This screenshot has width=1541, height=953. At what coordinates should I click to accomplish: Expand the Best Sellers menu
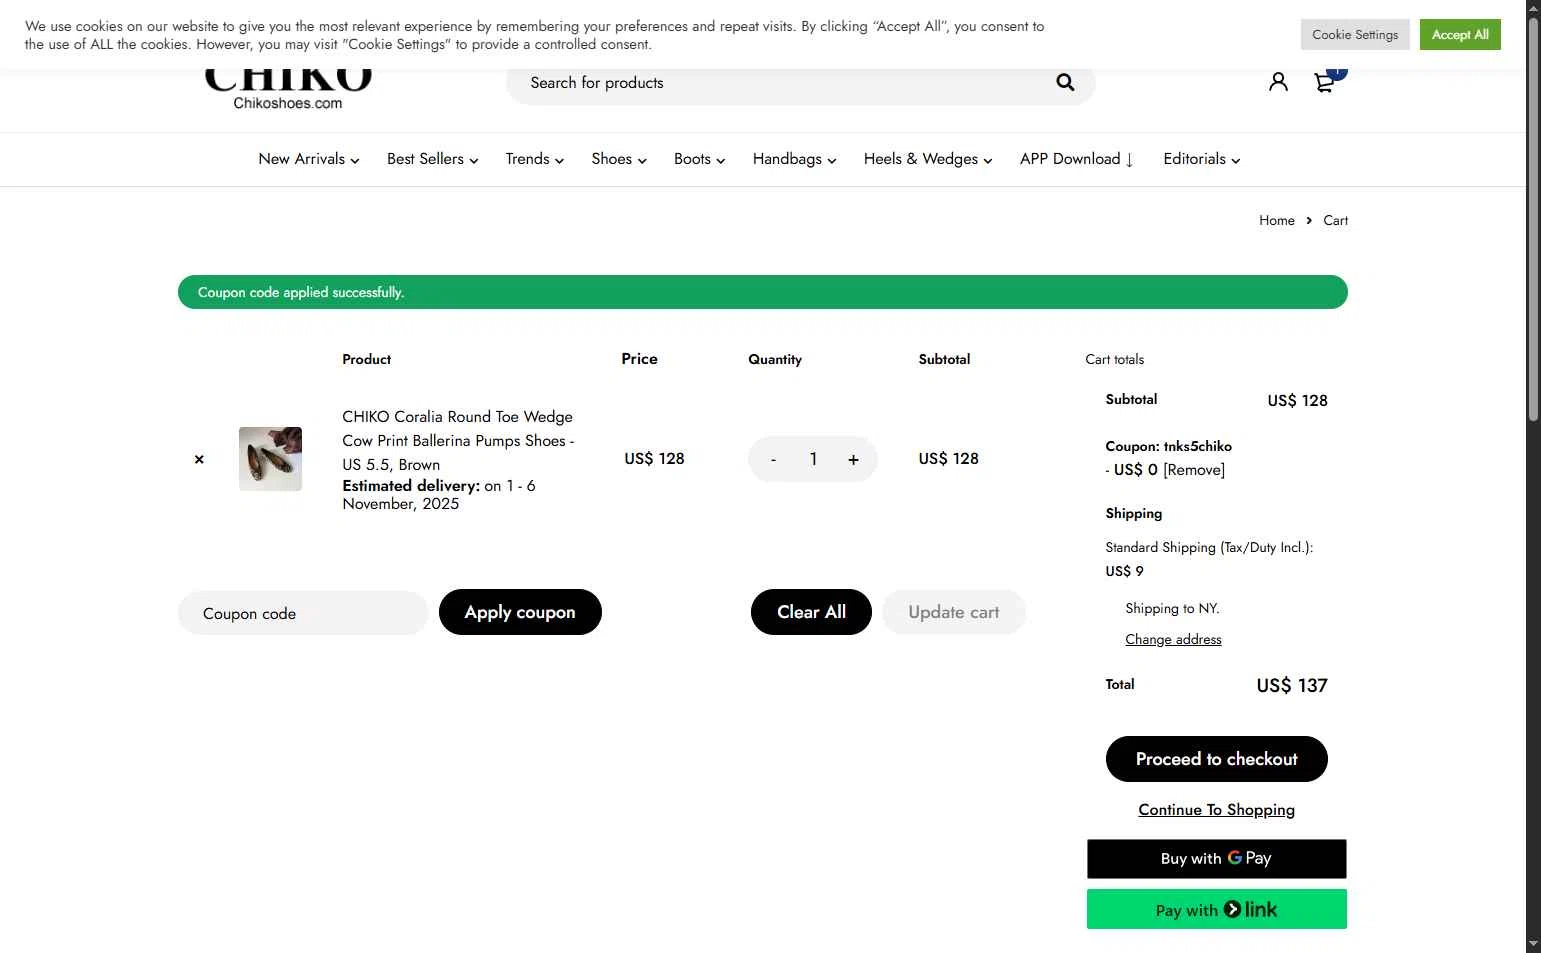432,159
